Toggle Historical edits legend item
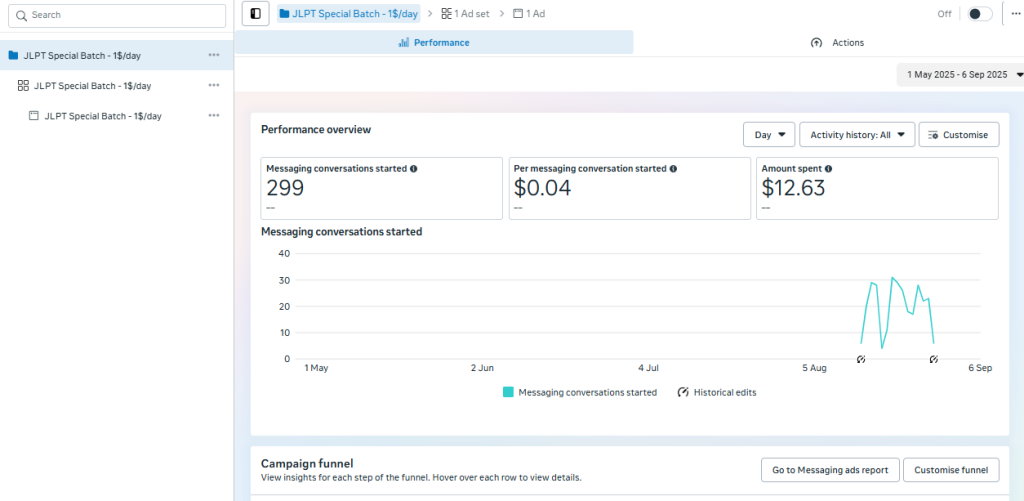 [716, 393]
